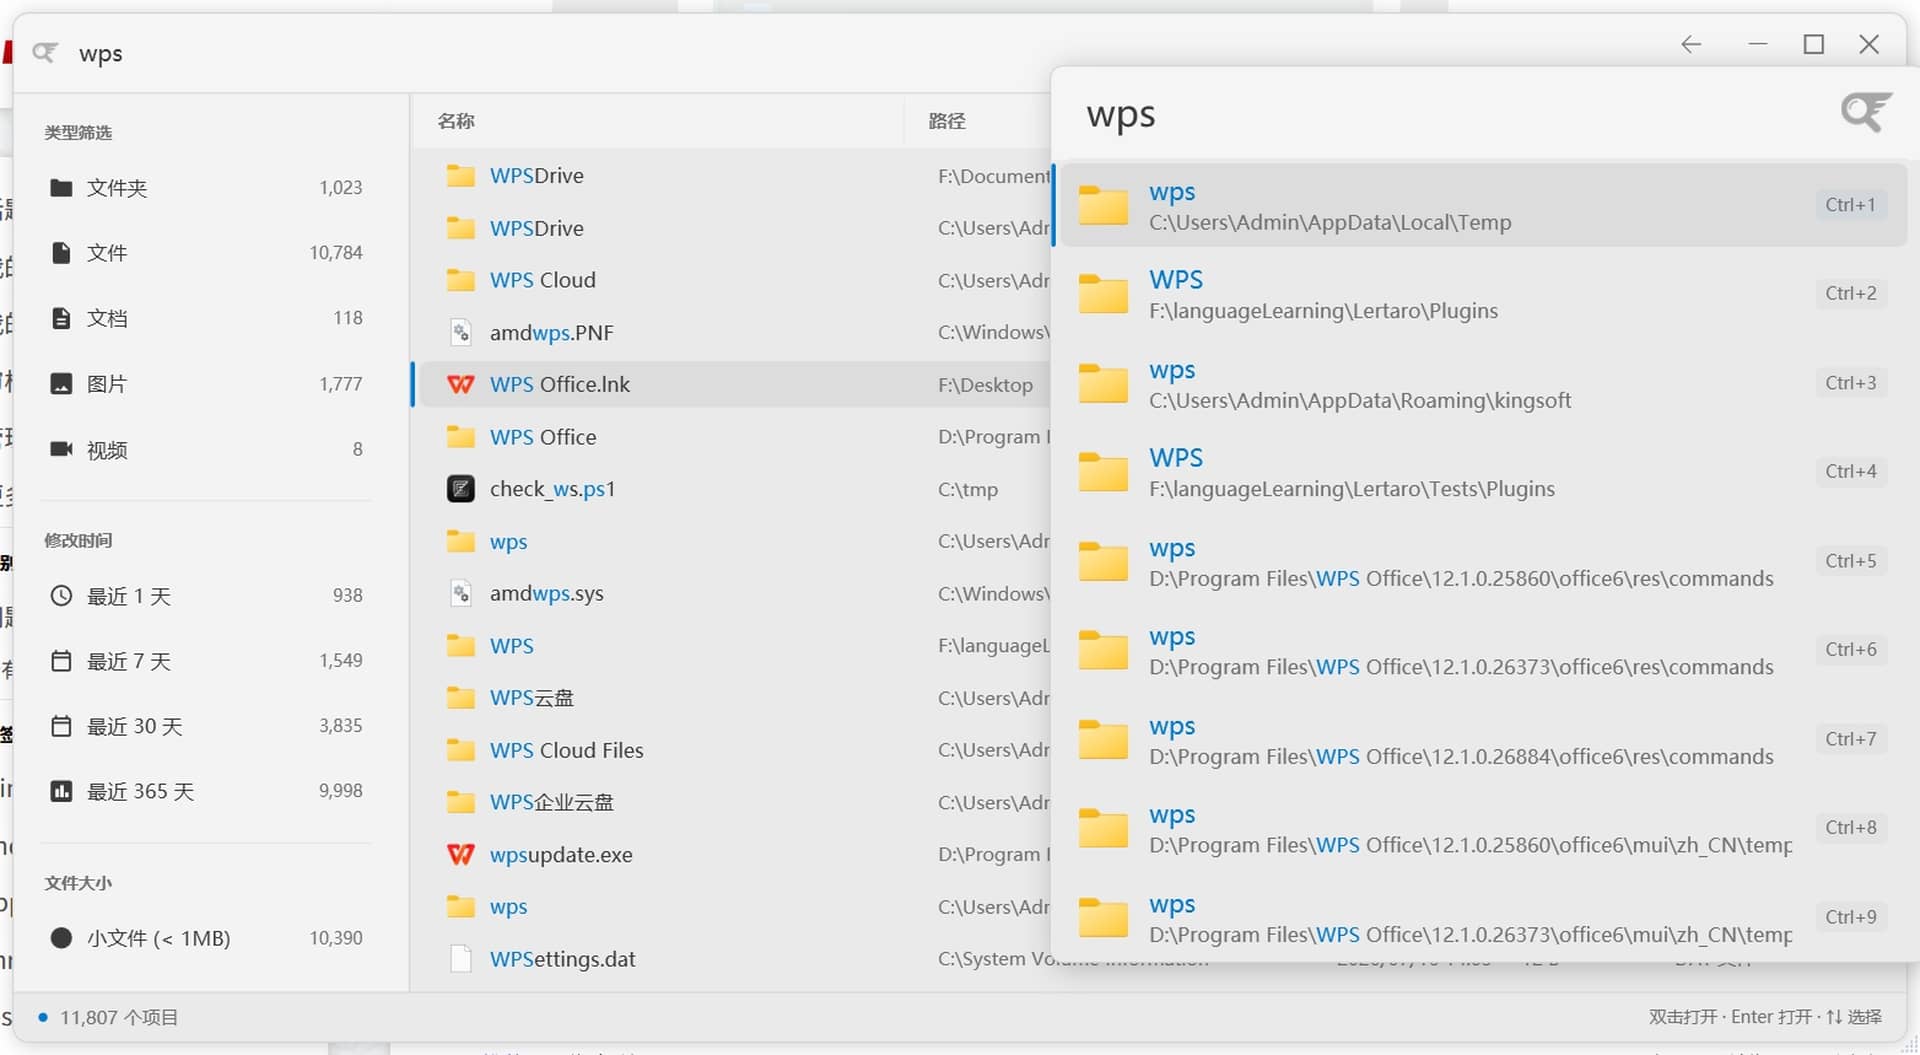Image resolution: width=1920 pixels, height=1055 pixels.
Task: Click the large search icon in popup
Action: point(1866,112)
